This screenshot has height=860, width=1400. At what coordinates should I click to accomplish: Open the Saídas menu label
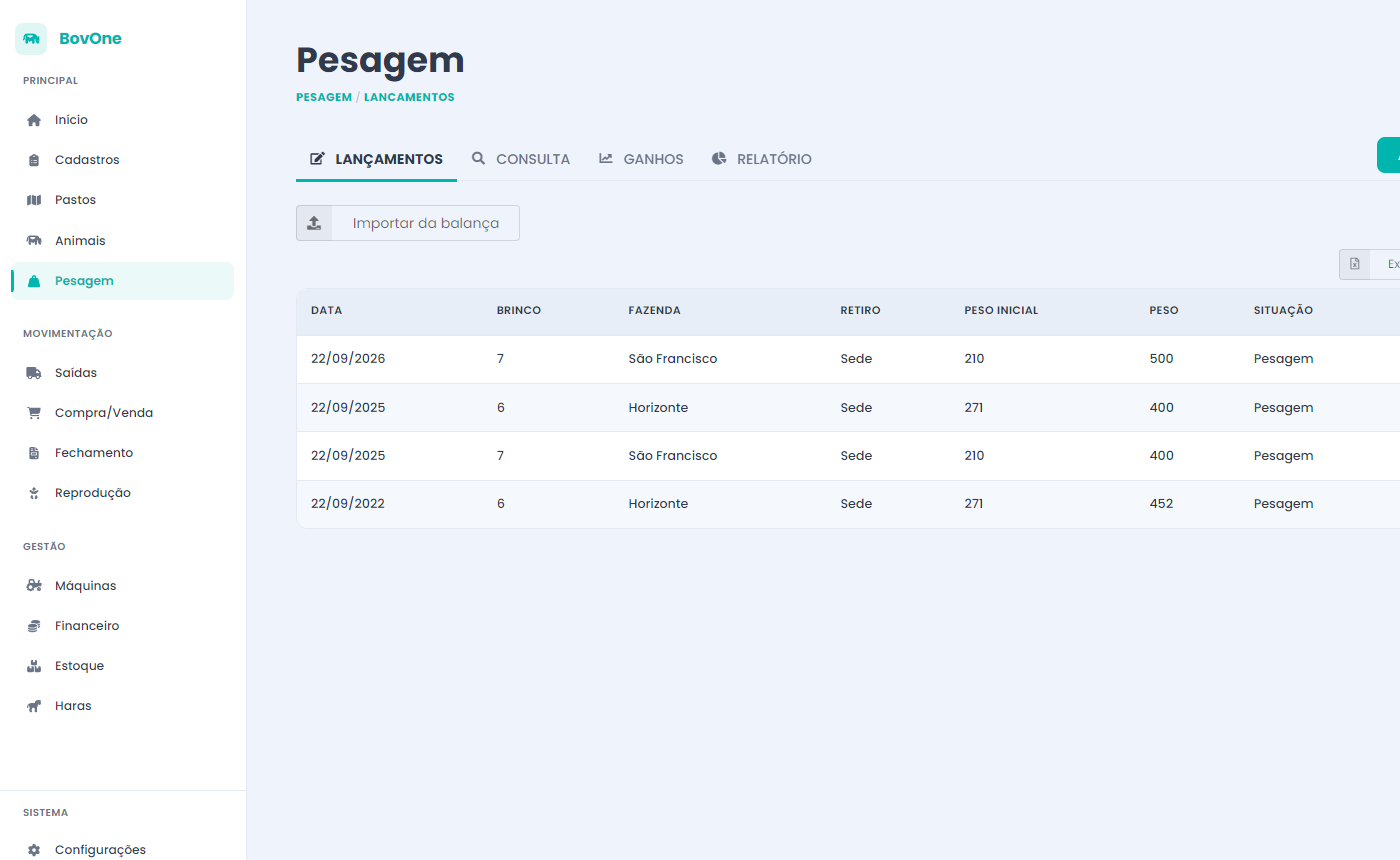click(x=76, y=373)
